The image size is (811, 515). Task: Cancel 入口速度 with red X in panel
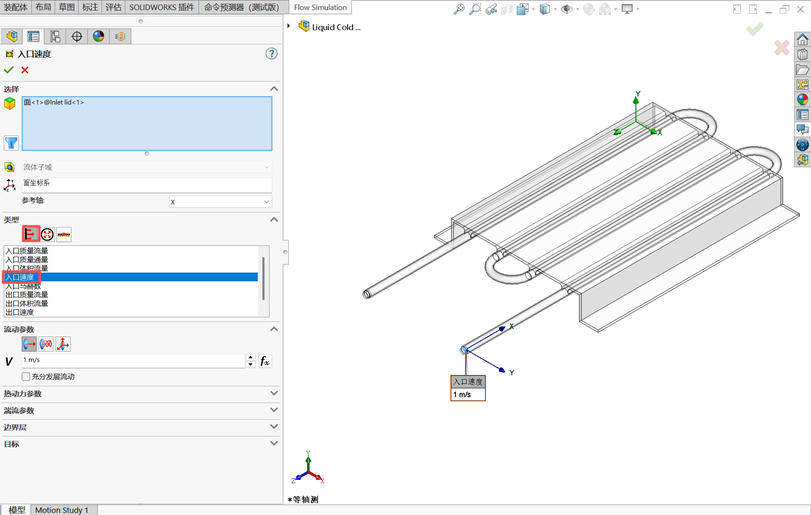click(25, 70)
